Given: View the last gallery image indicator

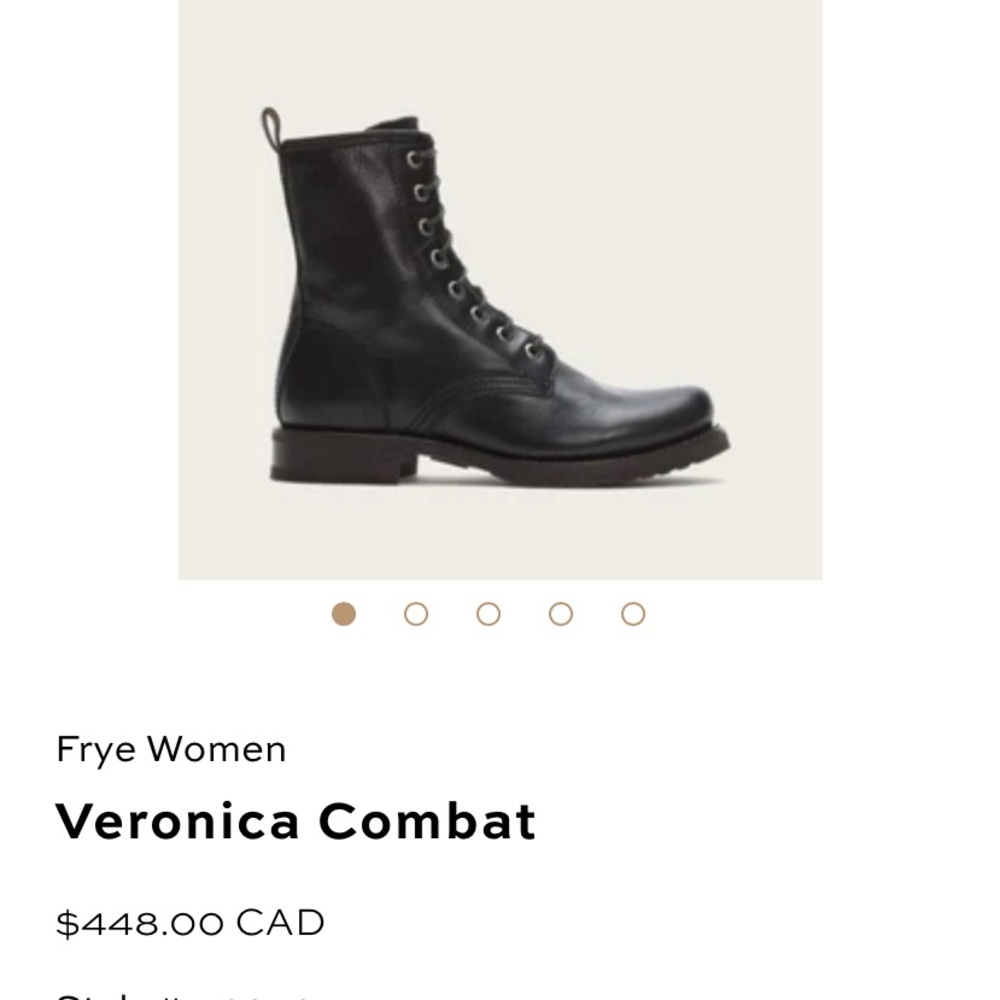Looking at the screenshot, I should click(630, 612).
